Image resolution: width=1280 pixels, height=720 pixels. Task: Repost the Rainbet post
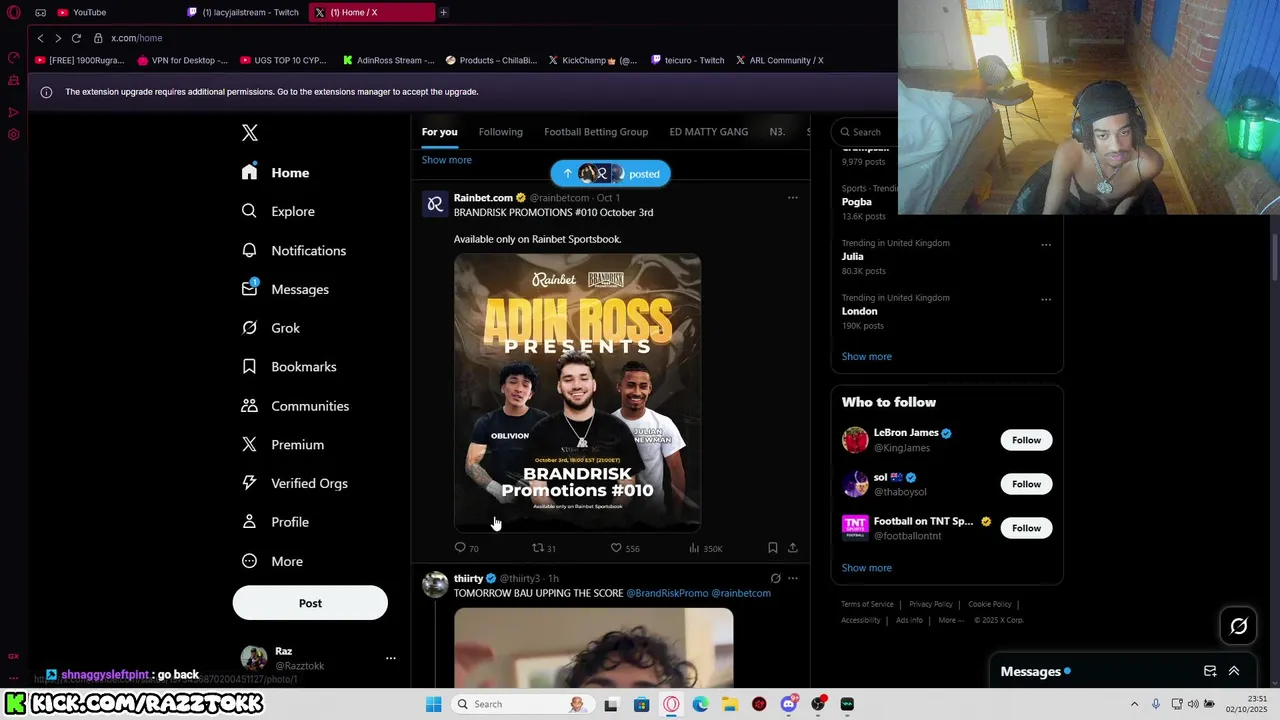(x=543, y=548)
